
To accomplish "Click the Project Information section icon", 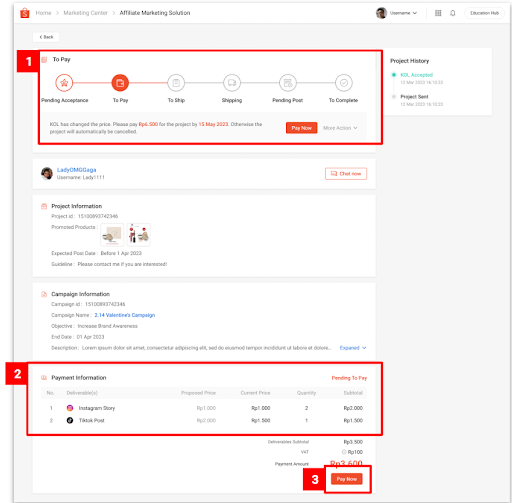I will click(x=44, y=206).
